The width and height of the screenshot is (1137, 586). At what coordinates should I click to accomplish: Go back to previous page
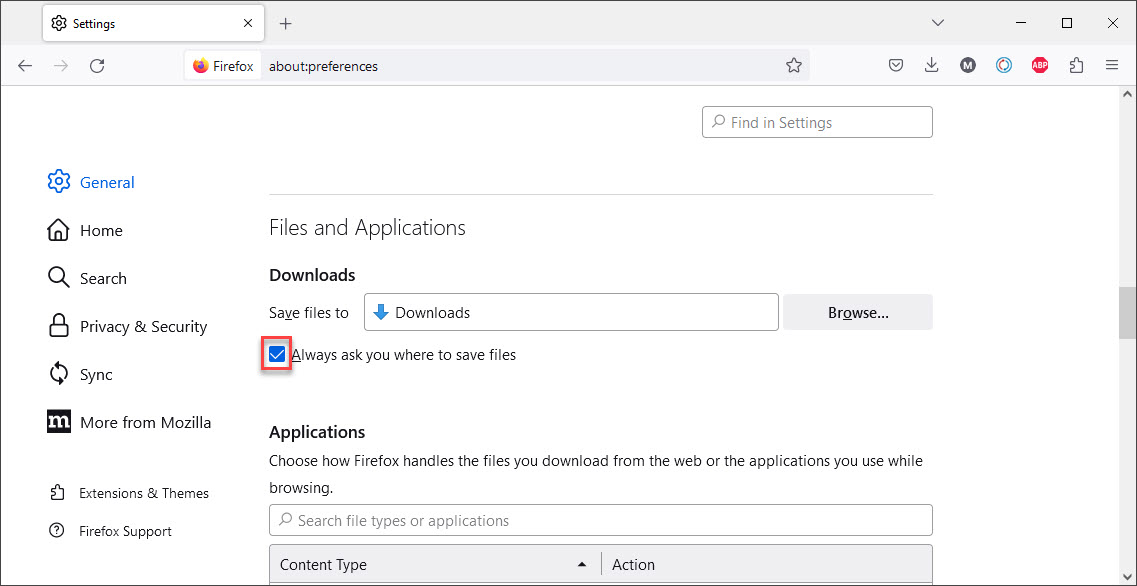25,66
